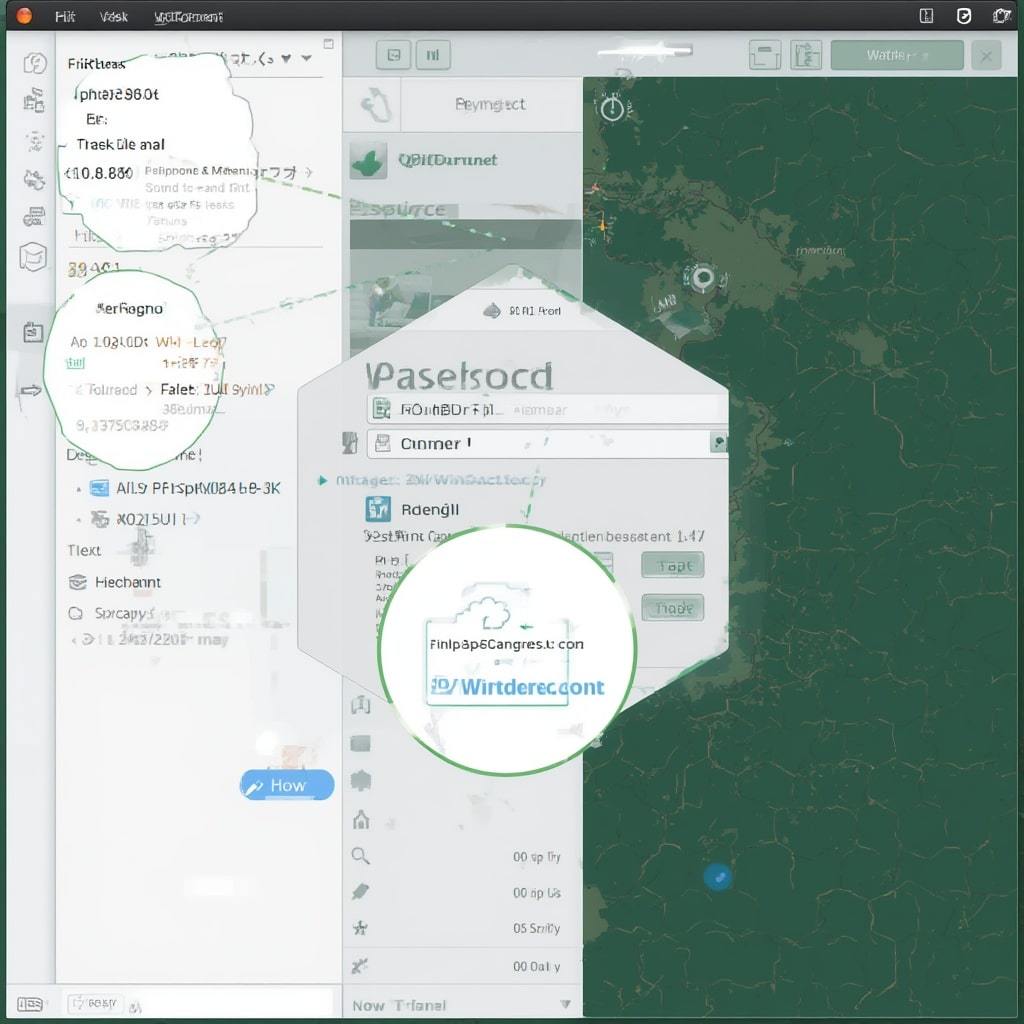Expand the green triangle beside "mitaget" line
Viewport: 1024px width, 1024px height.
click(322, 481)
